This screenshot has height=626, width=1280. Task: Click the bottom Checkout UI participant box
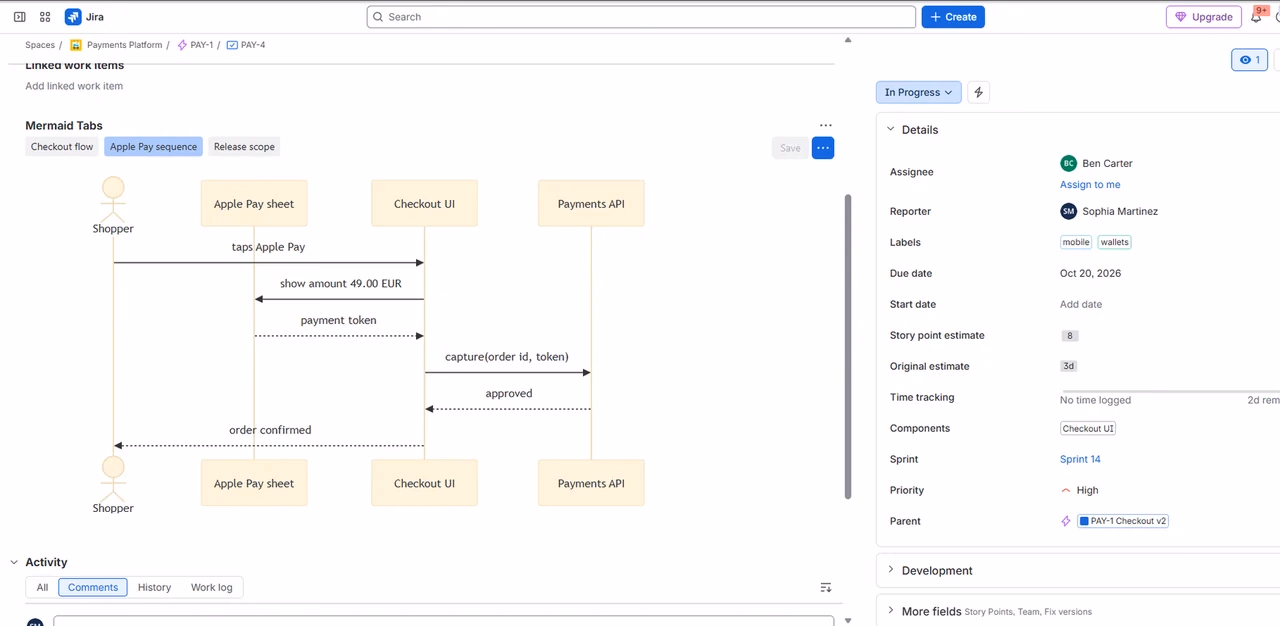click(424, 483)
